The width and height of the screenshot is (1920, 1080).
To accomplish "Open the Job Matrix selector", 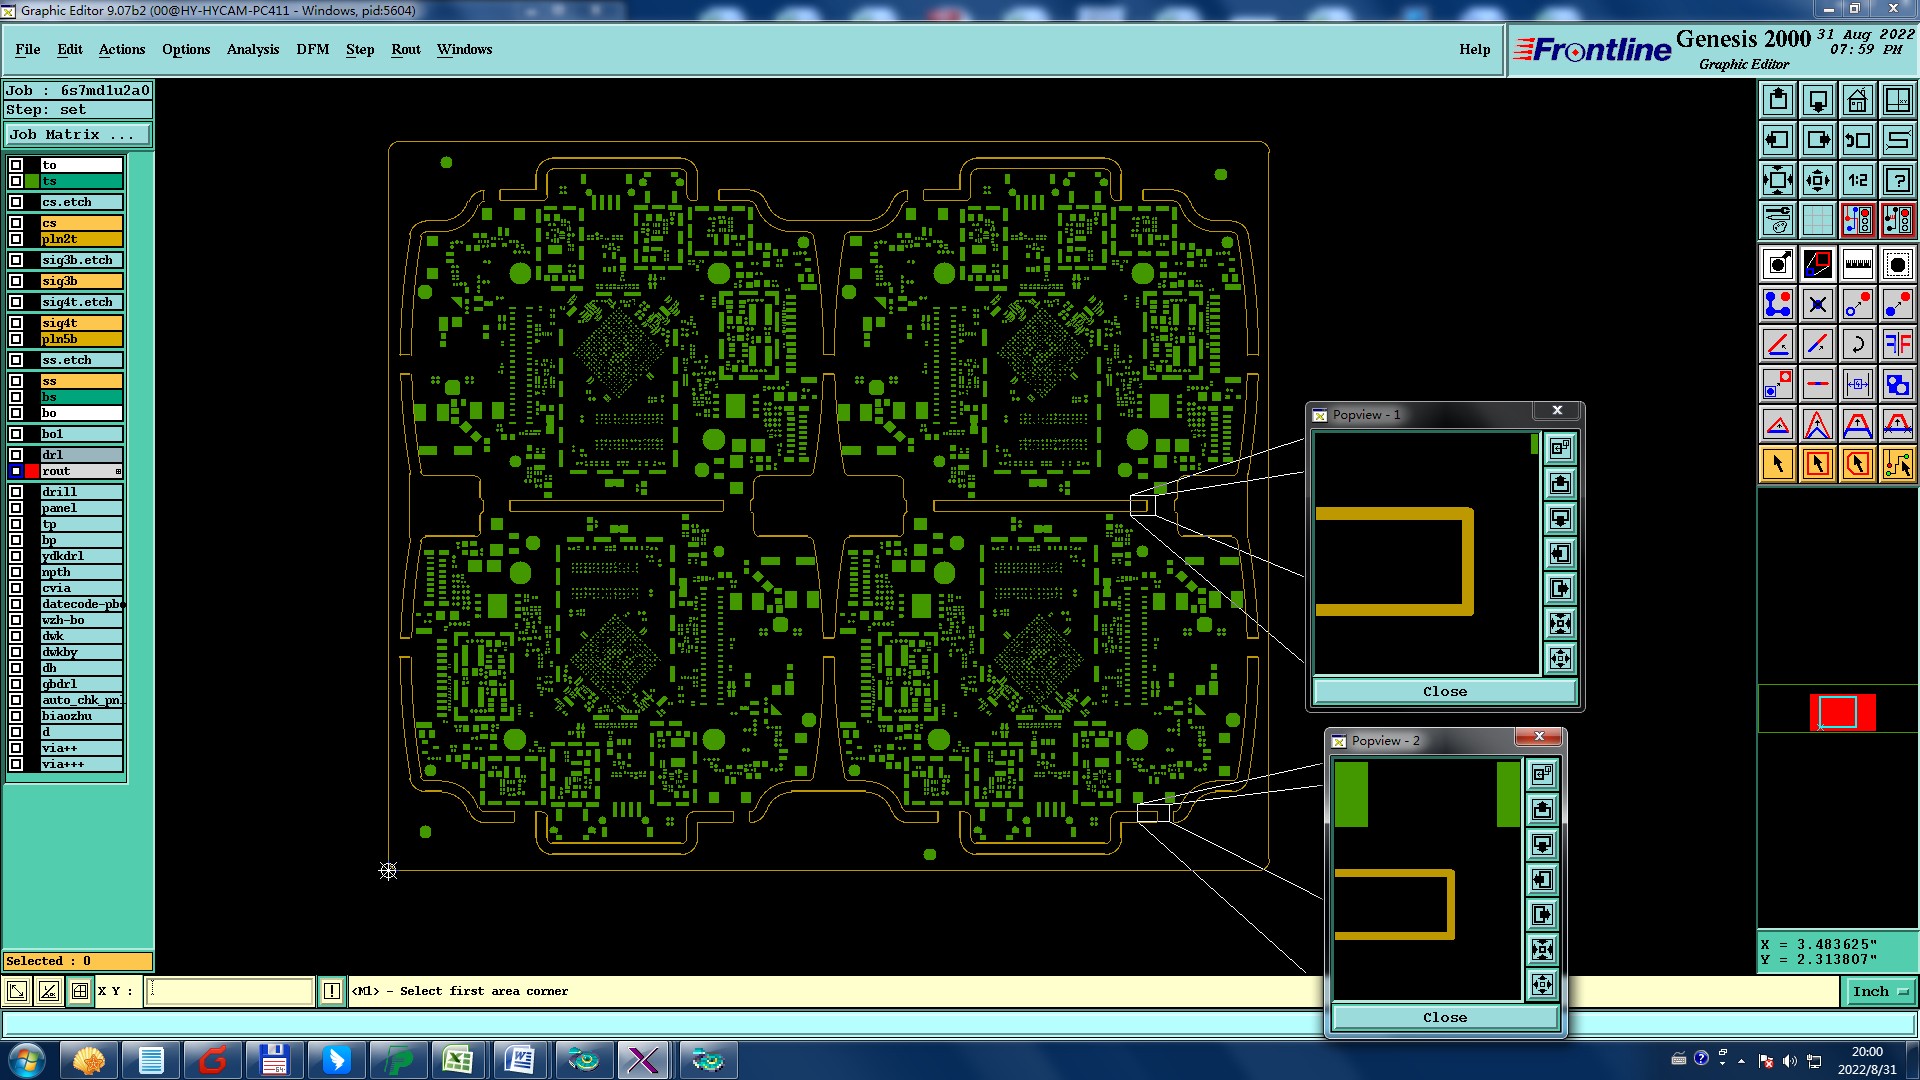I will tap(77, 135).
